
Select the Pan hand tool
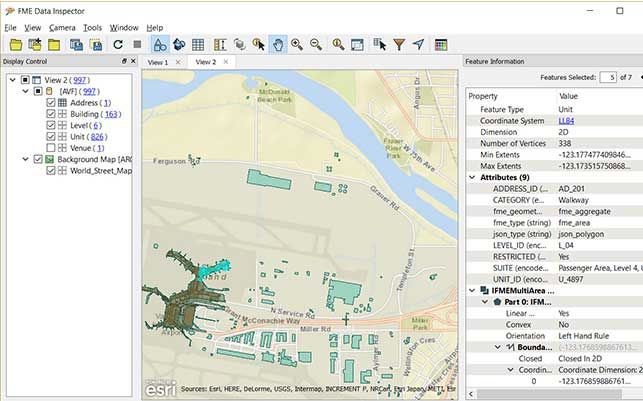coord(278,44)
